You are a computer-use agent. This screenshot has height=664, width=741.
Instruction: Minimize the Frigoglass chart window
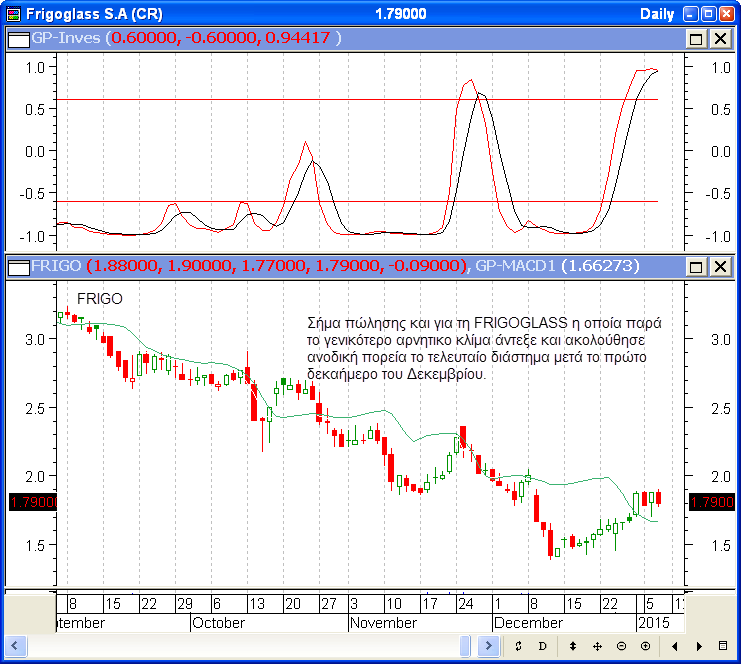(690, 14)
